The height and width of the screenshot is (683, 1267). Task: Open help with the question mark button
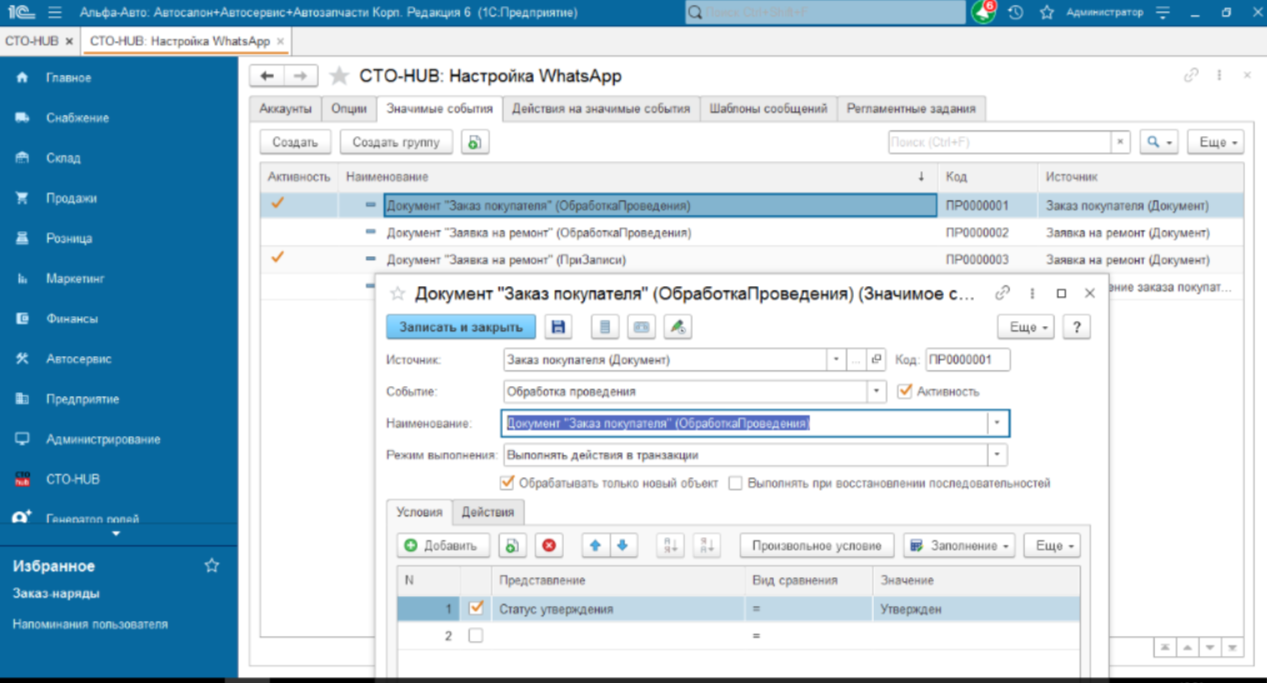click(1076, 327)
